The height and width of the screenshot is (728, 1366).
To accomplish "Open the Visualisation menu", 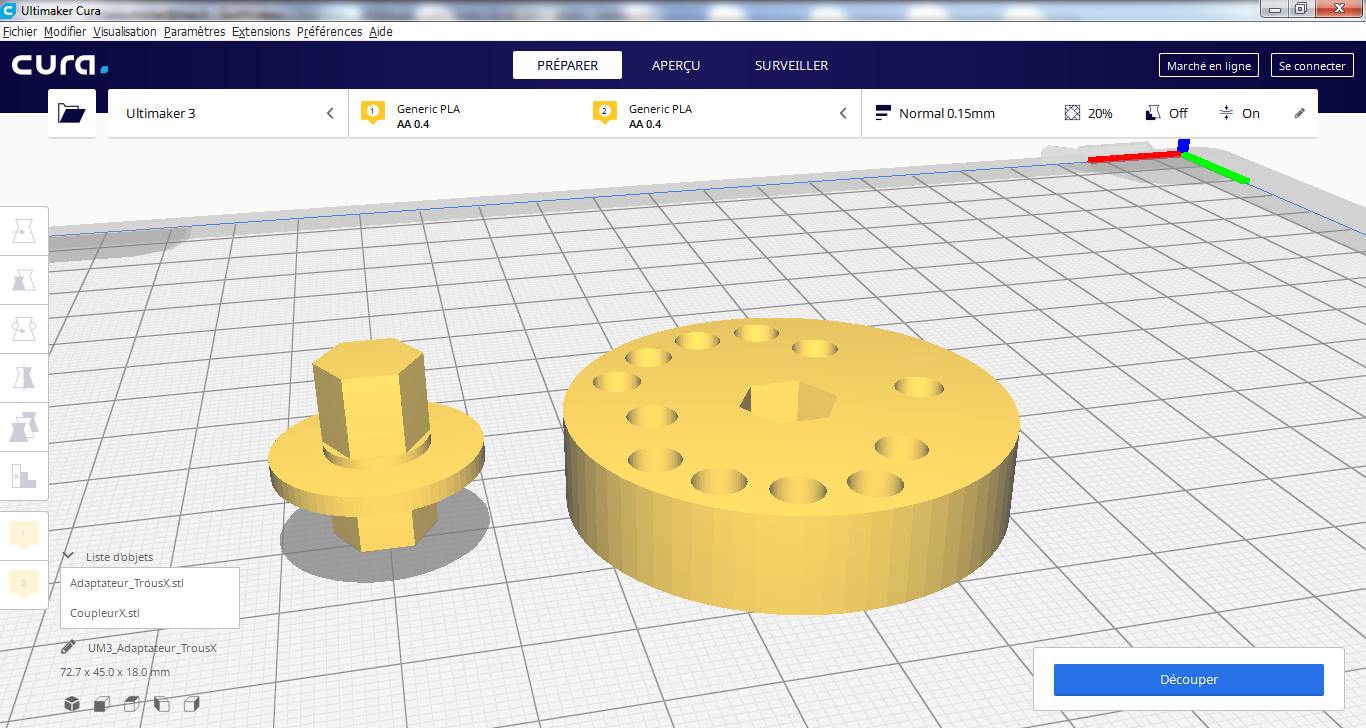I will [x=125, y=32].
